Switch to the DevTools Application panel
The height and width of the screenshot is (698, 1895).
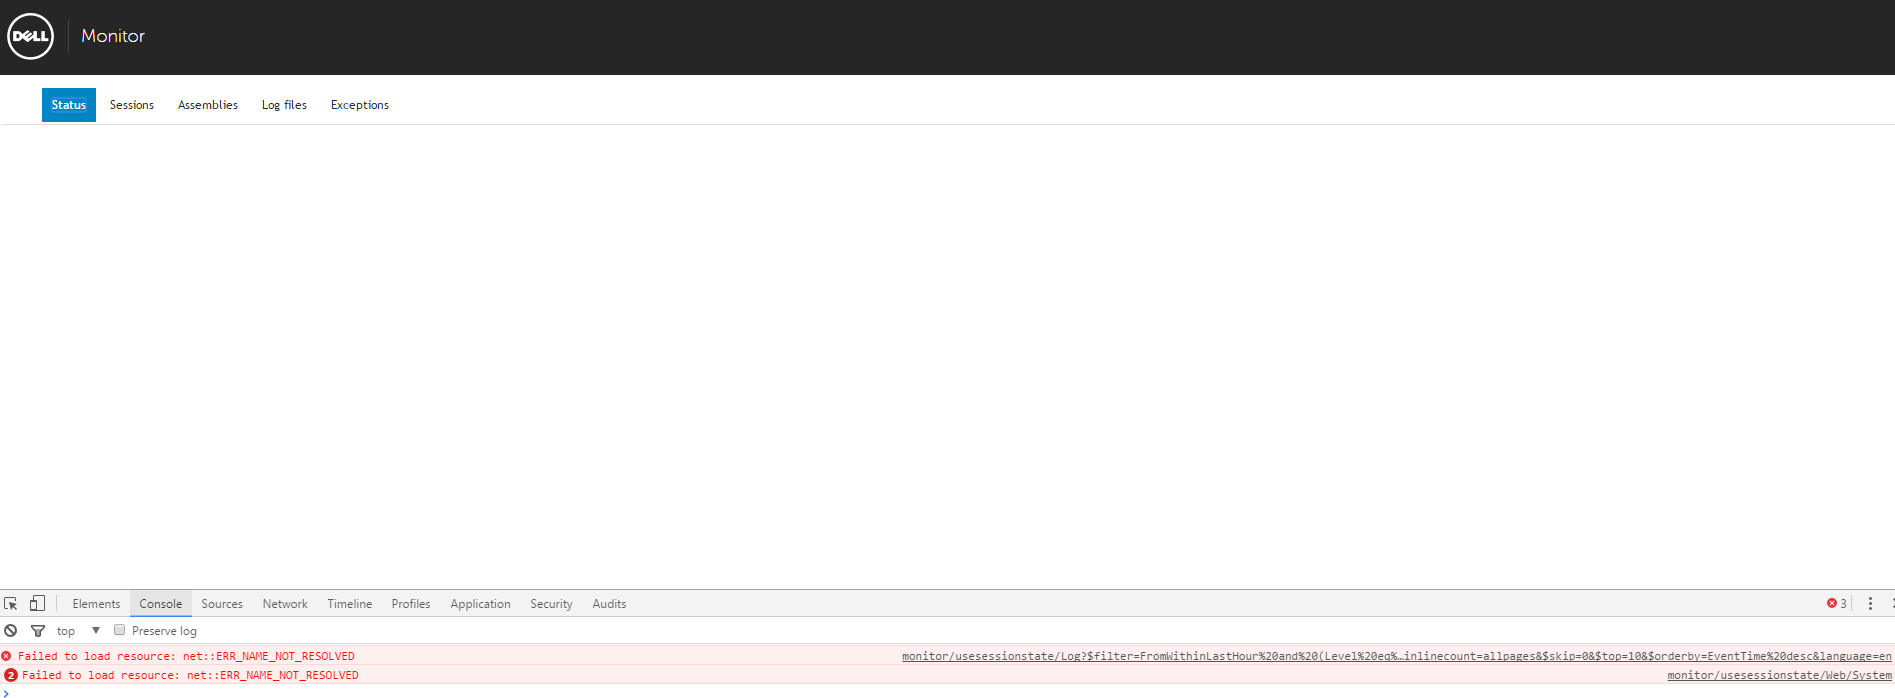pos(480,604)
